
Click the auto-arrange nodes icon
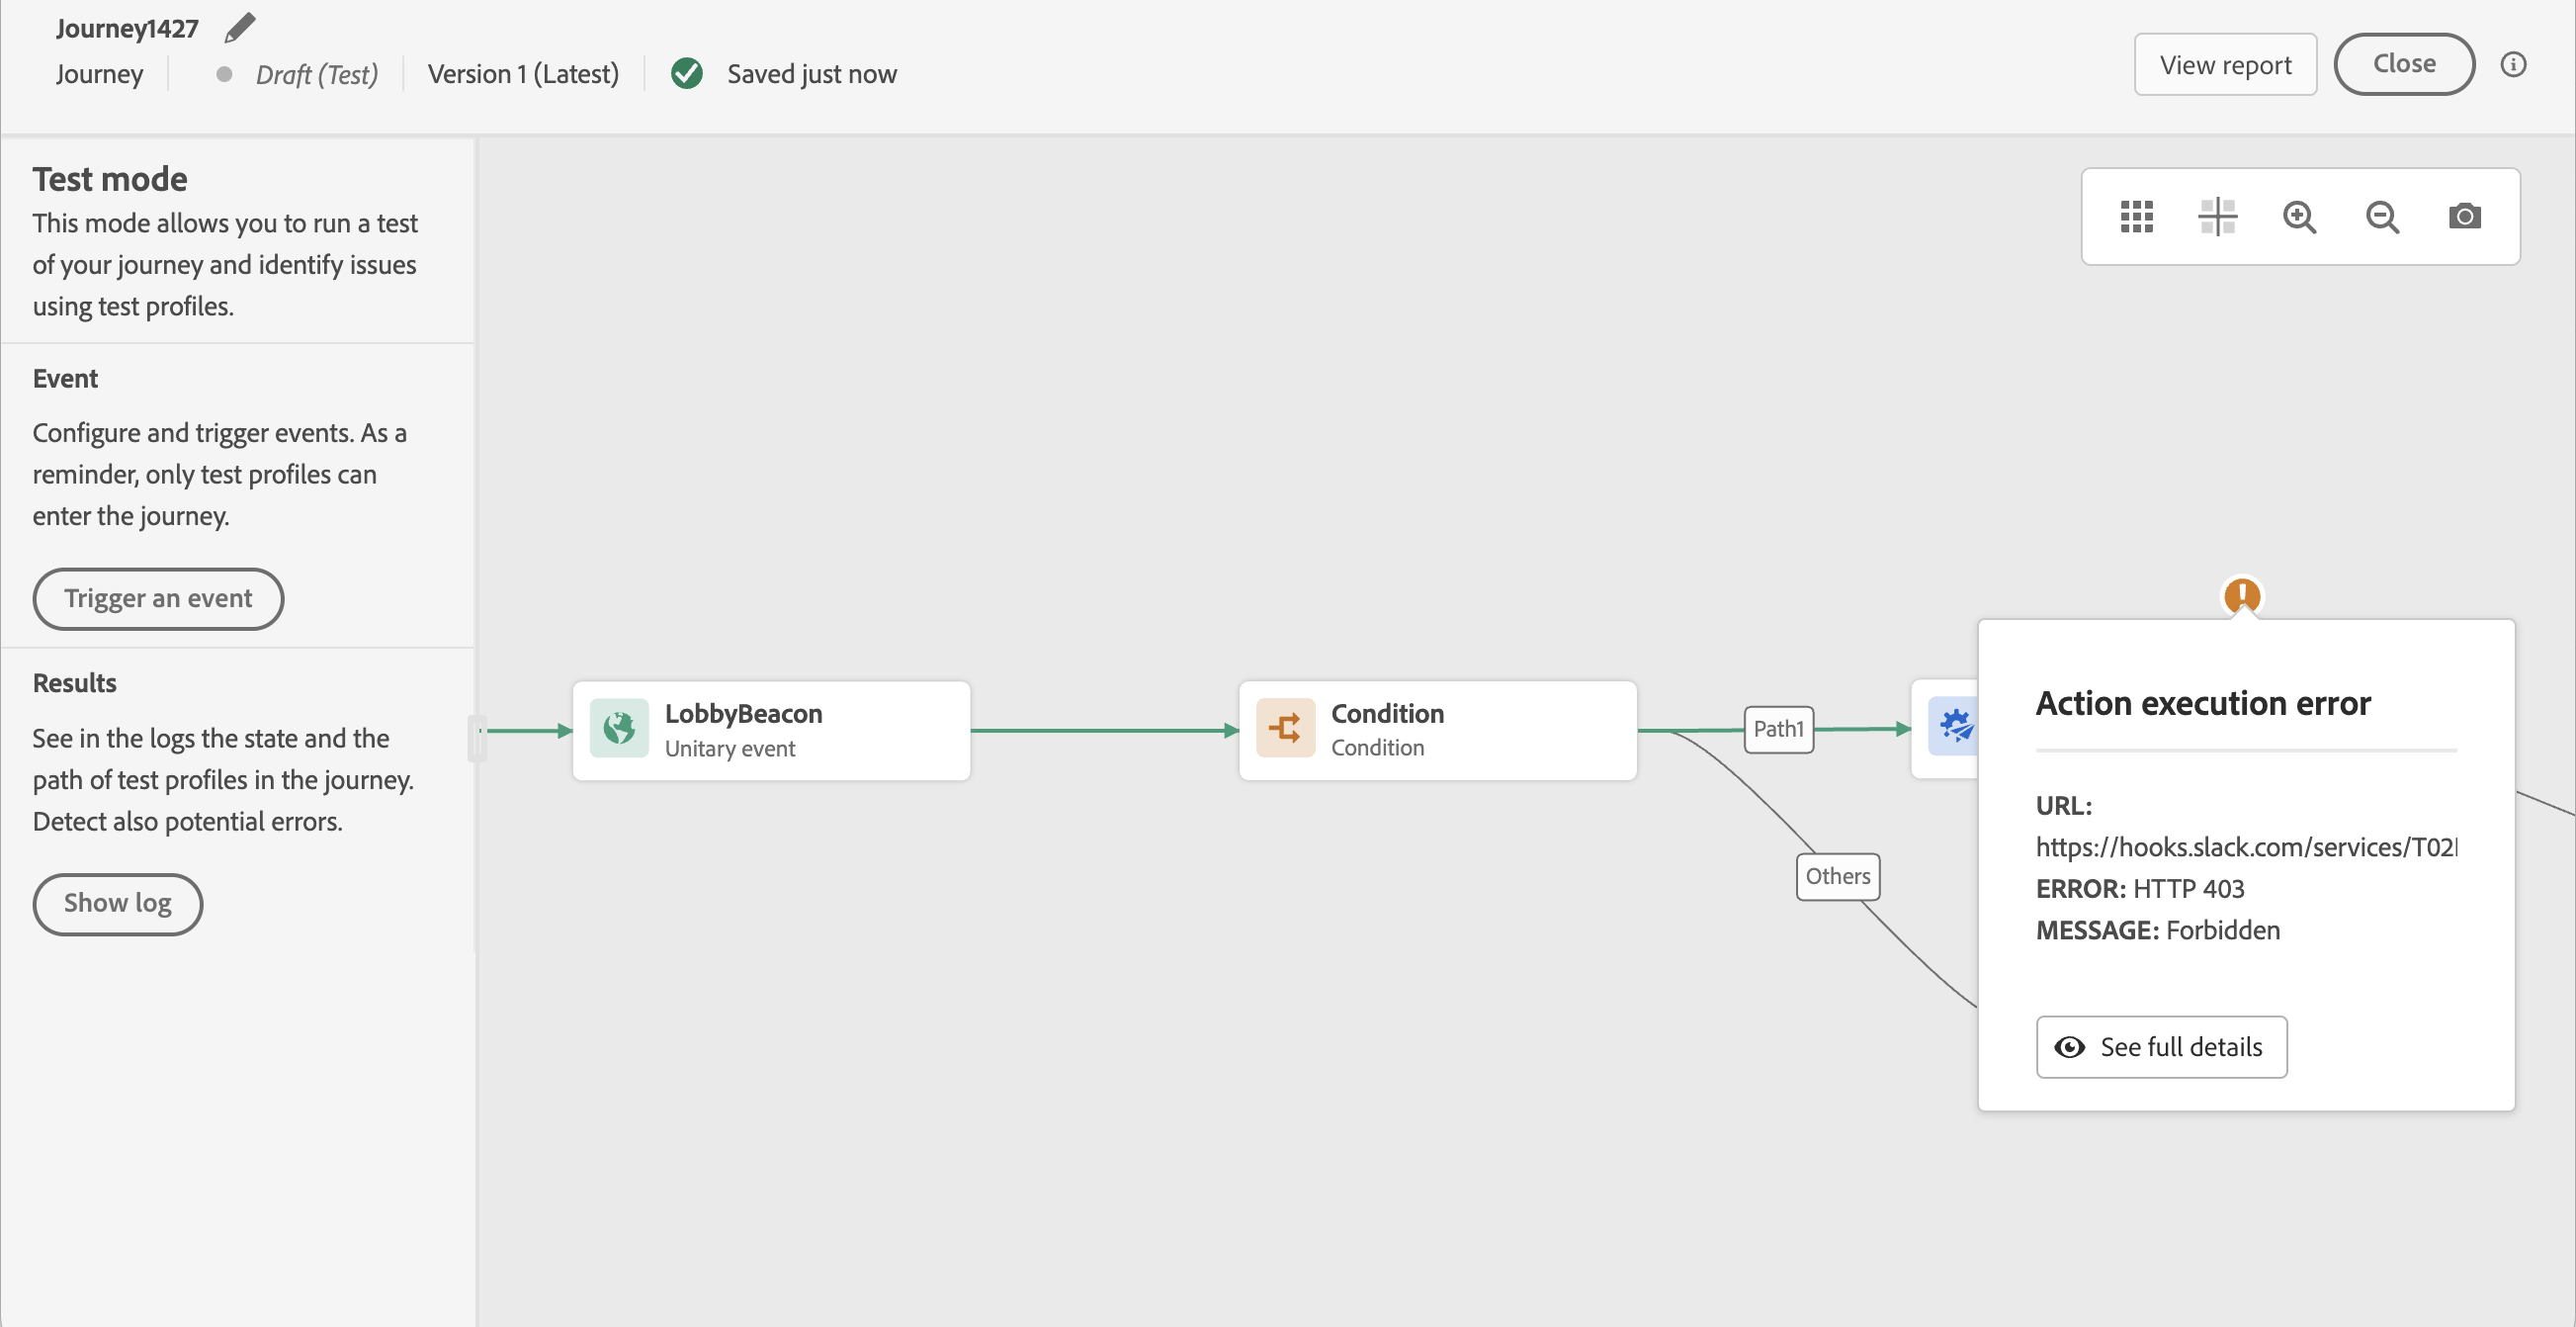pos(2217,216)
